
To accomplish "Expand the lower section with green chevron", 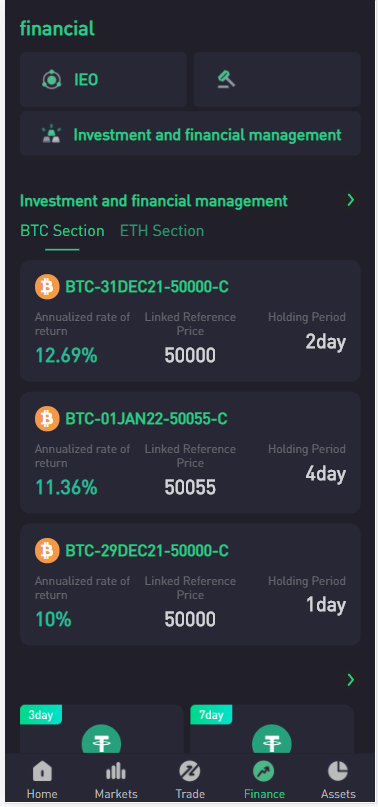I will (351, 680).
